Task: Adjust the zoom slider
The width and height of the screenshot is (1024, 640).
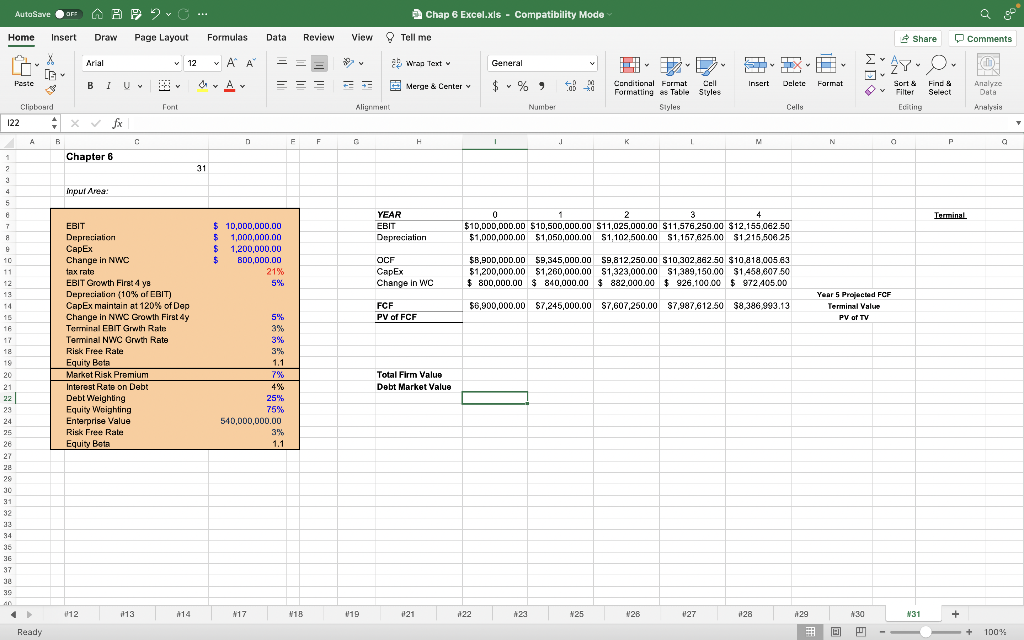Action: 925,632
